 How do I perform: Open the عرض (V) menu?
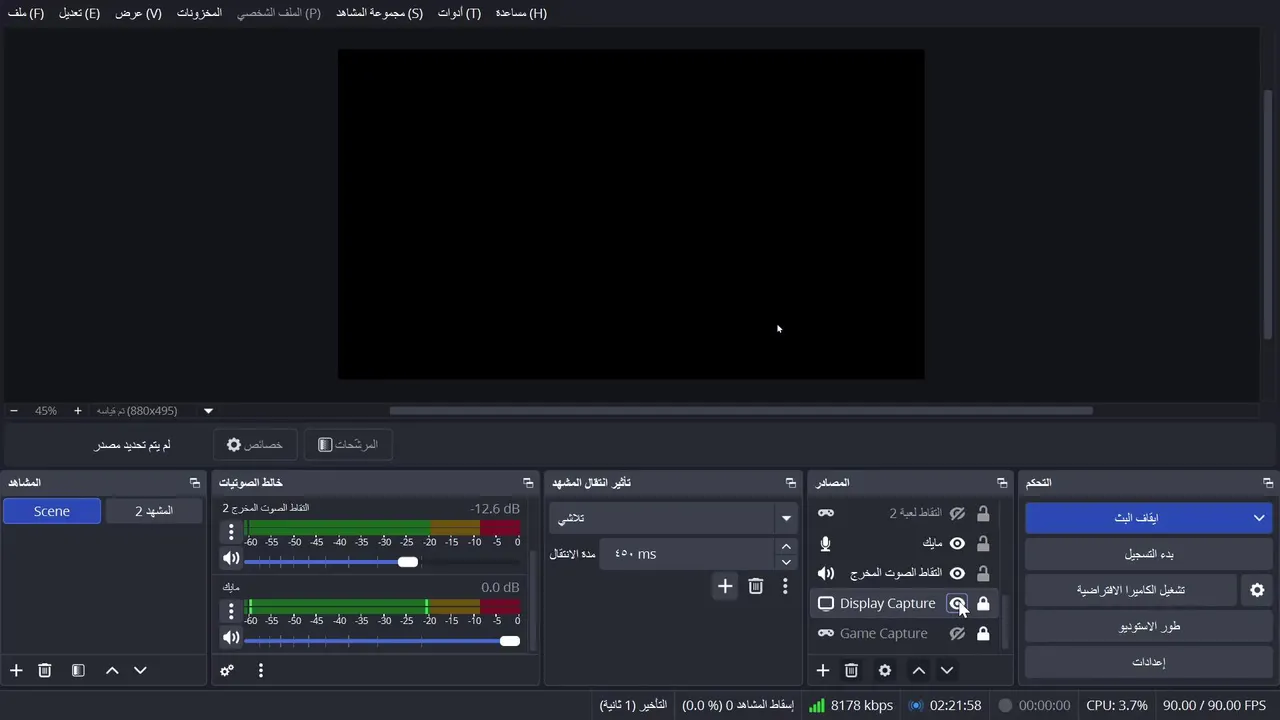138,13
